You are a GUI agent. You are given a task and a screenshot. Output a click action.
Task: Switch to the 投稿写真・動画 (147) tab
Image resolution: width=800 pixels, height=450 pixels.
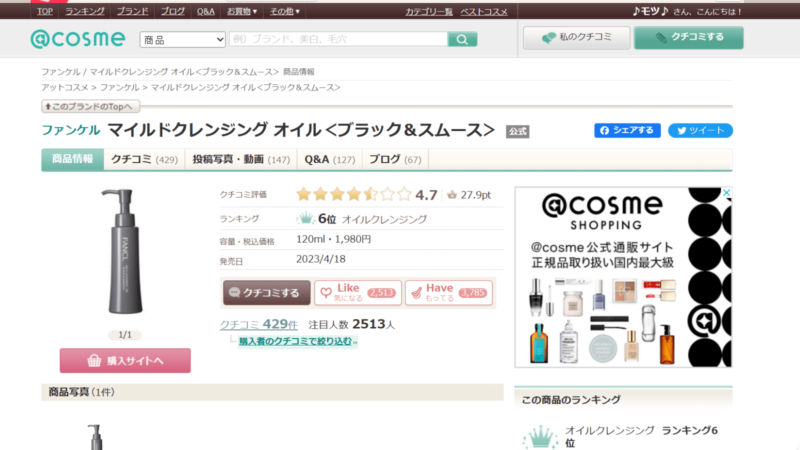[241, 160]
